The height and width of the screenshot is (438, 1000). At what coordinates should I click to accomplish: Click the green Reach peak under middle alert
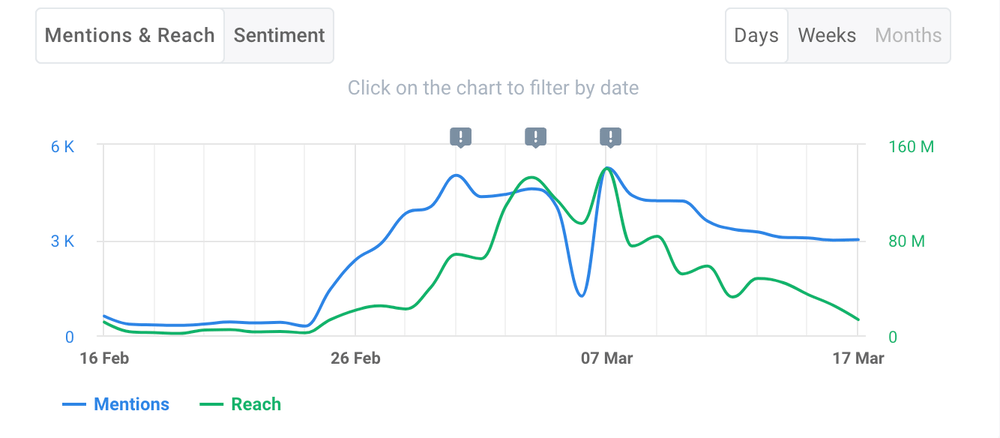531,178
